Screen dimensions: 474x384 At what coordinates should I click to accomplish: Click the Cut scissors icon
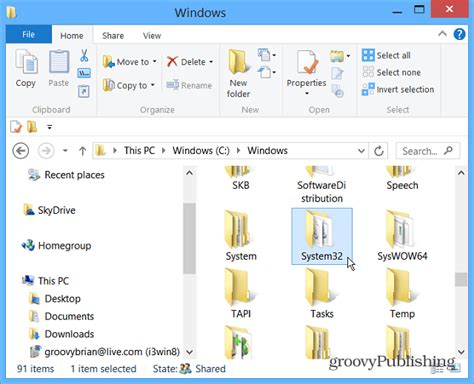coord(84,55)
